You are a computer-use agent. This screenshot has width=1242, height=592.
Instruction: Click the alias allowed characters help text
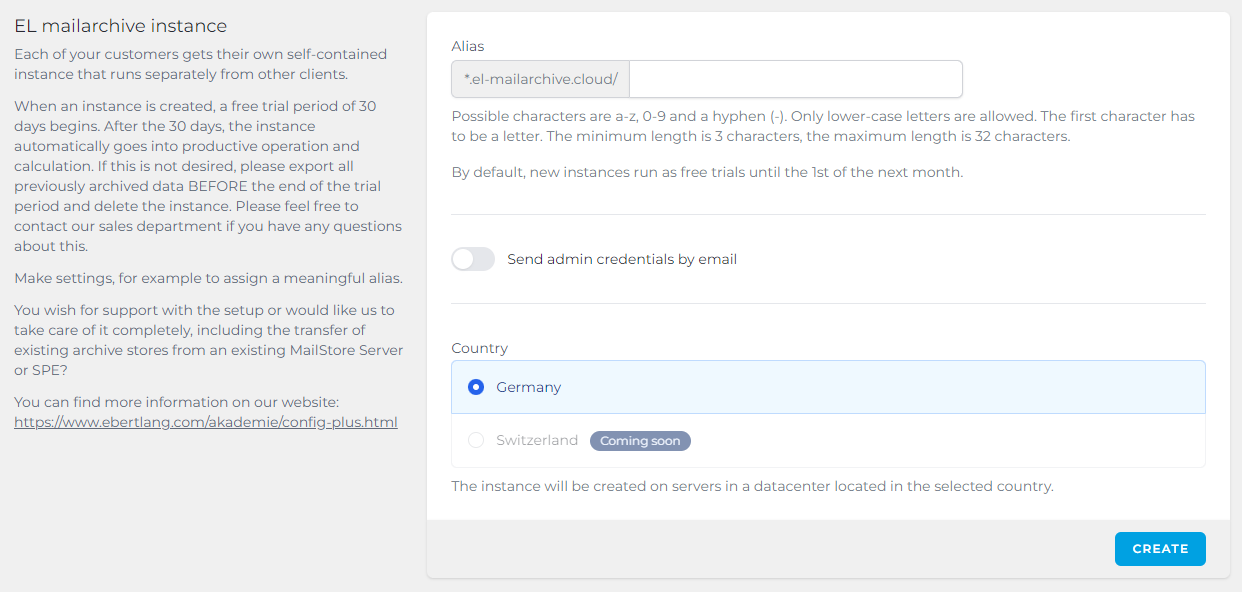[822, 126]
